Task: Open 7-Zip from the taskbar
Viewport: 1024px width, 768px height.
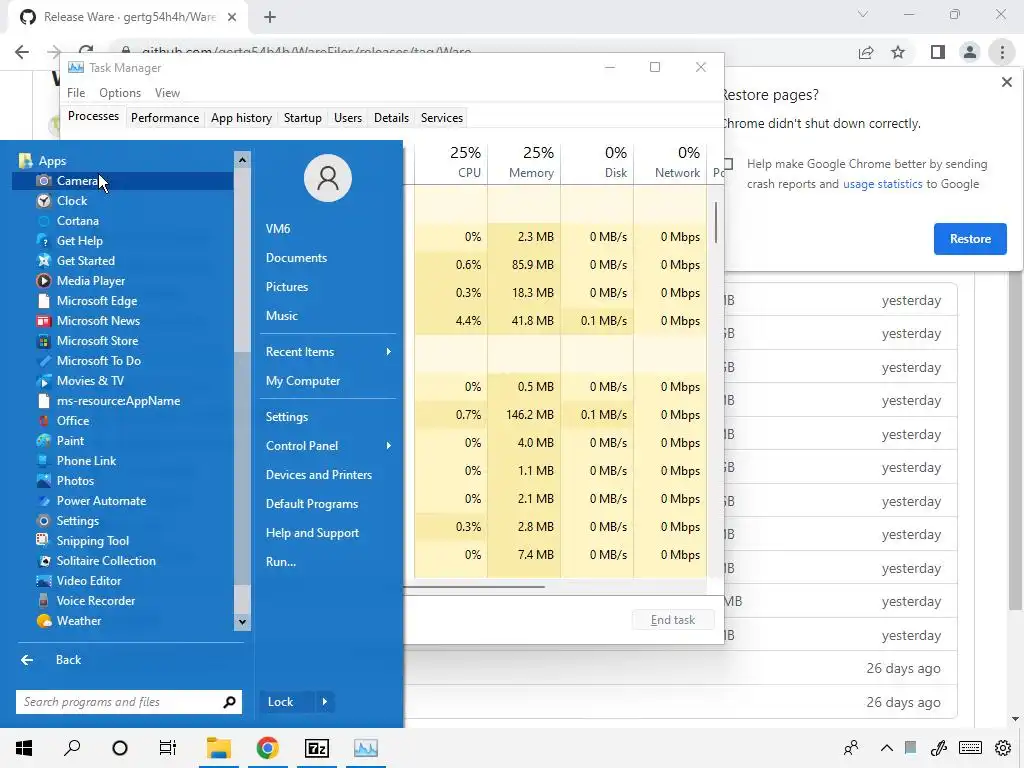Action: [317, 748]
